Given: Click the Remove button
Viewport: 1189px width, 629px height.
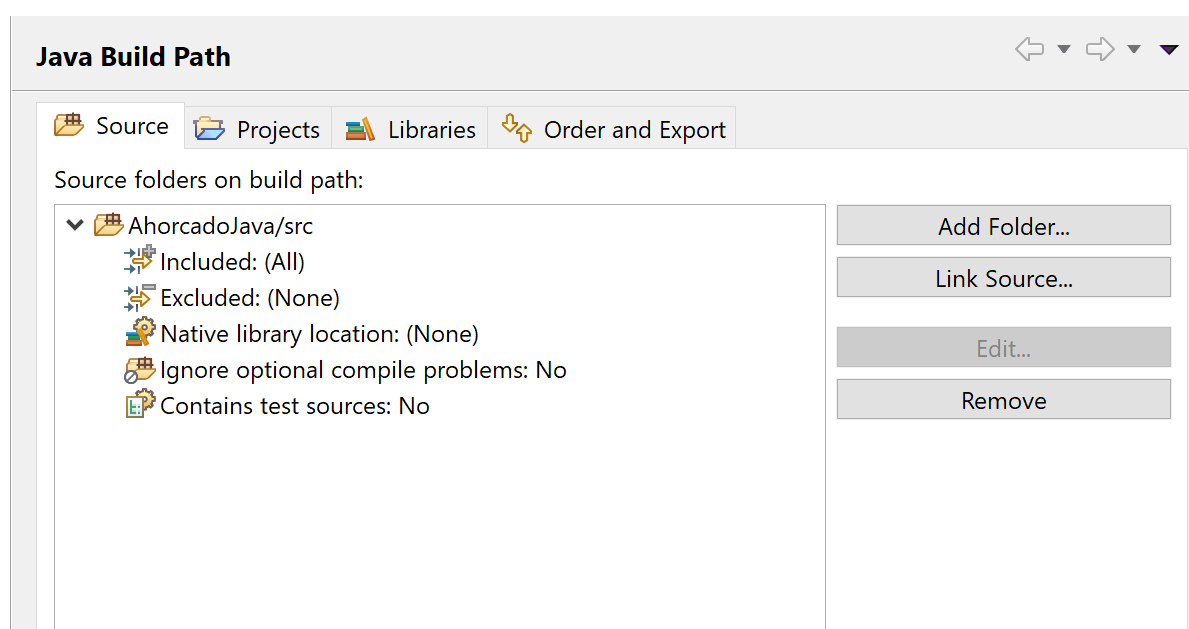Looking at the screenshot, I should click(x=1003, y=400).
